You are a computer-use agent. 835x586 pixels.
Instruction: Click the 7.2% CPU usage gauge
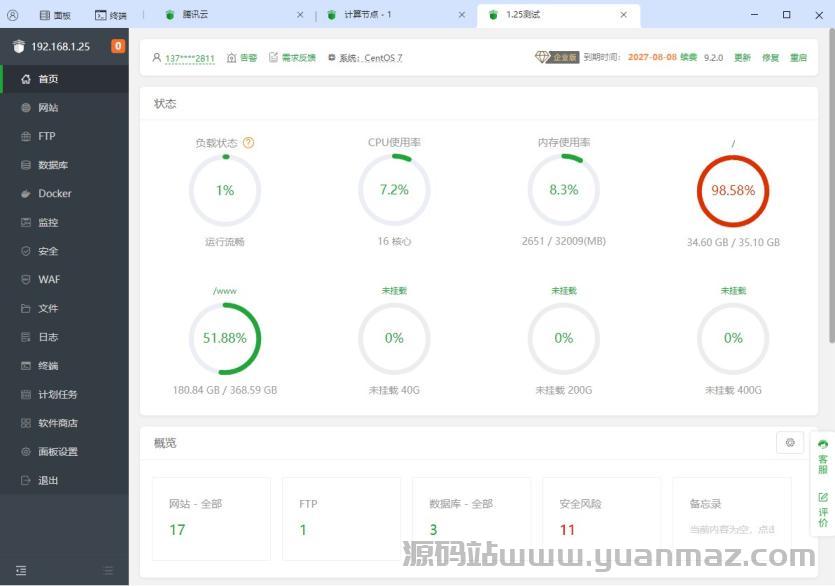pyautogui.click(x=394, y=190)
